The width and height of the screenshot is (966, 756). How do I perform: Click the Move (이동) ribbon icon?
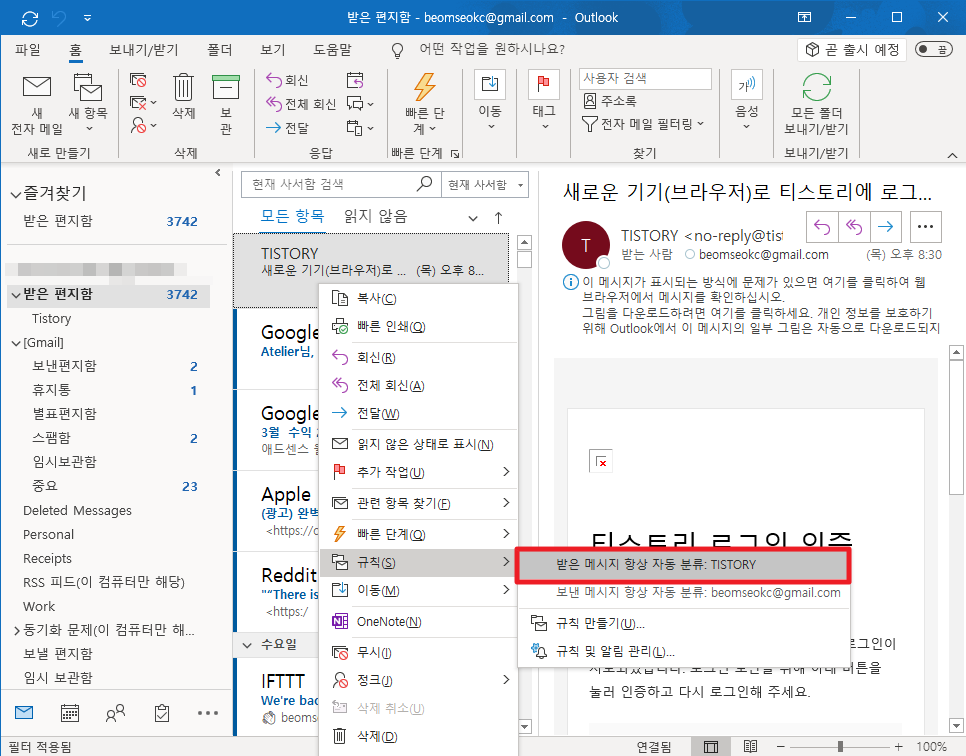click(x=490, y=84)
